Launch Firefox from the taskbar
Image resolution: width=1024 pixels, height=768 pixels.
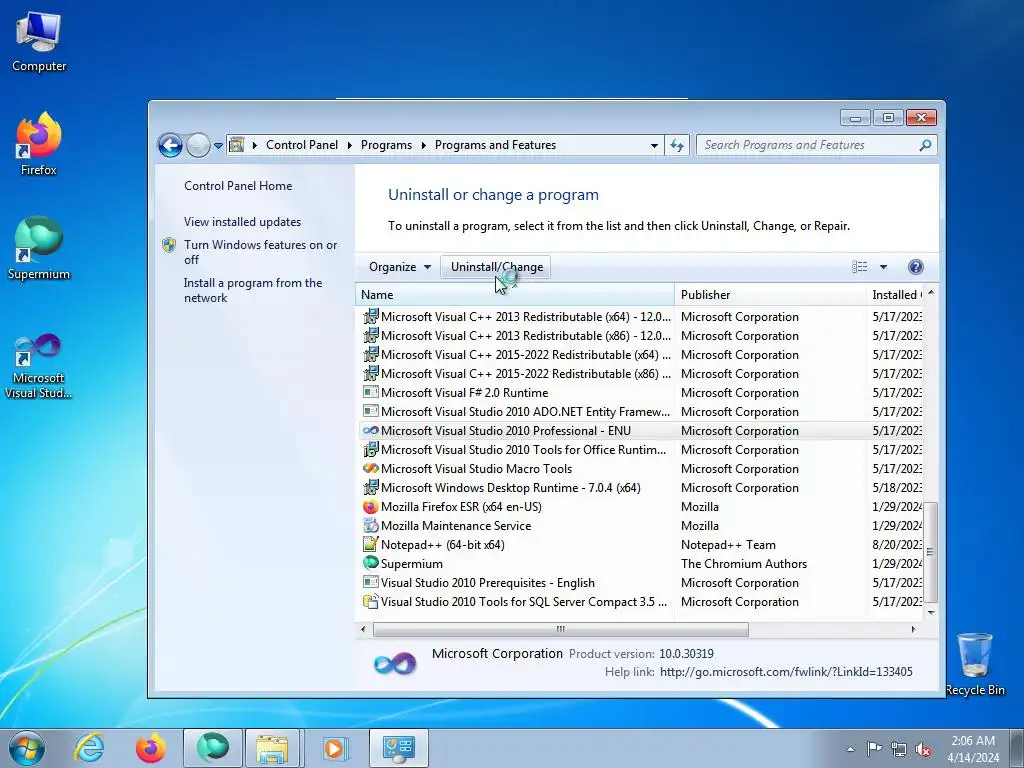coord(150,748)
